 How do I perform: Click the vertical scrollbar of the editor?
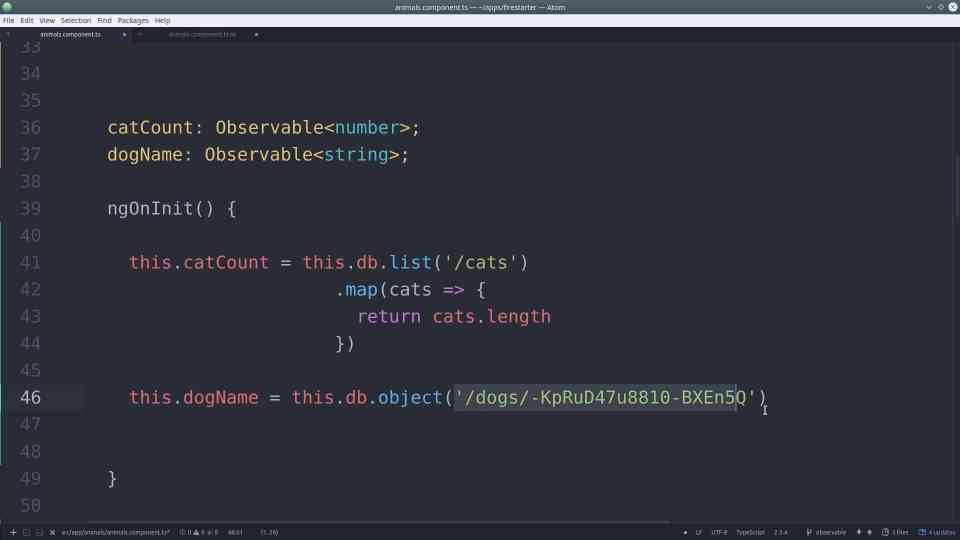956,187
